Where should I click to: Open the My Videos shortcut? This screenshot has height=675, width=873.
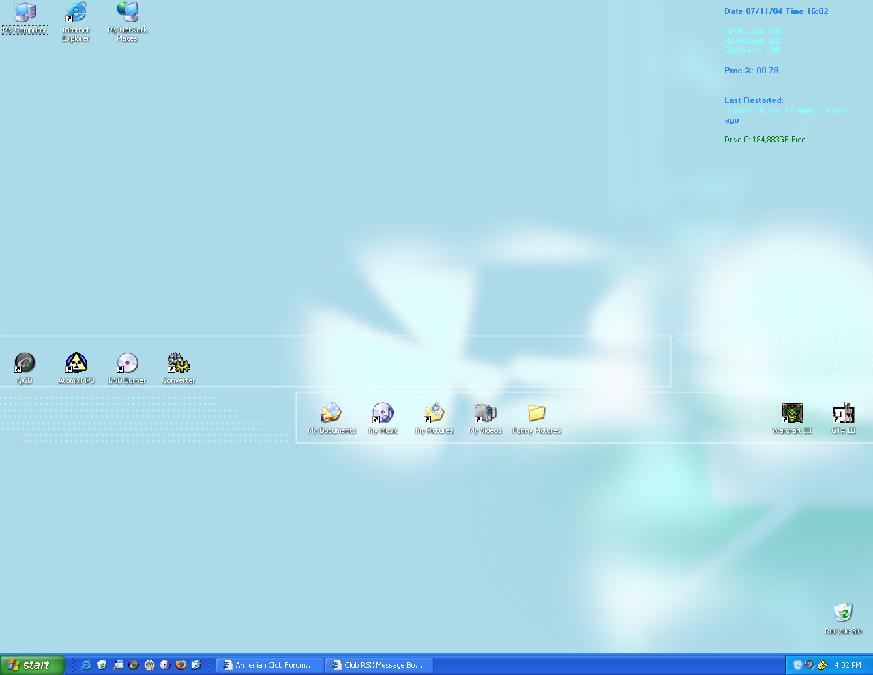(485, 413)
